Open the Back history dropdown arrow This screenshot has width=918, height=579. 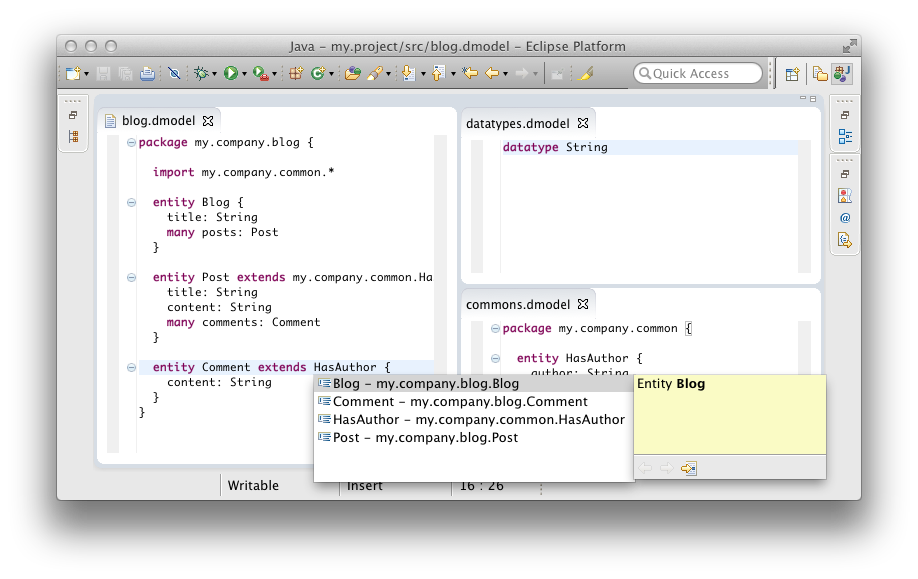[505, 74]
